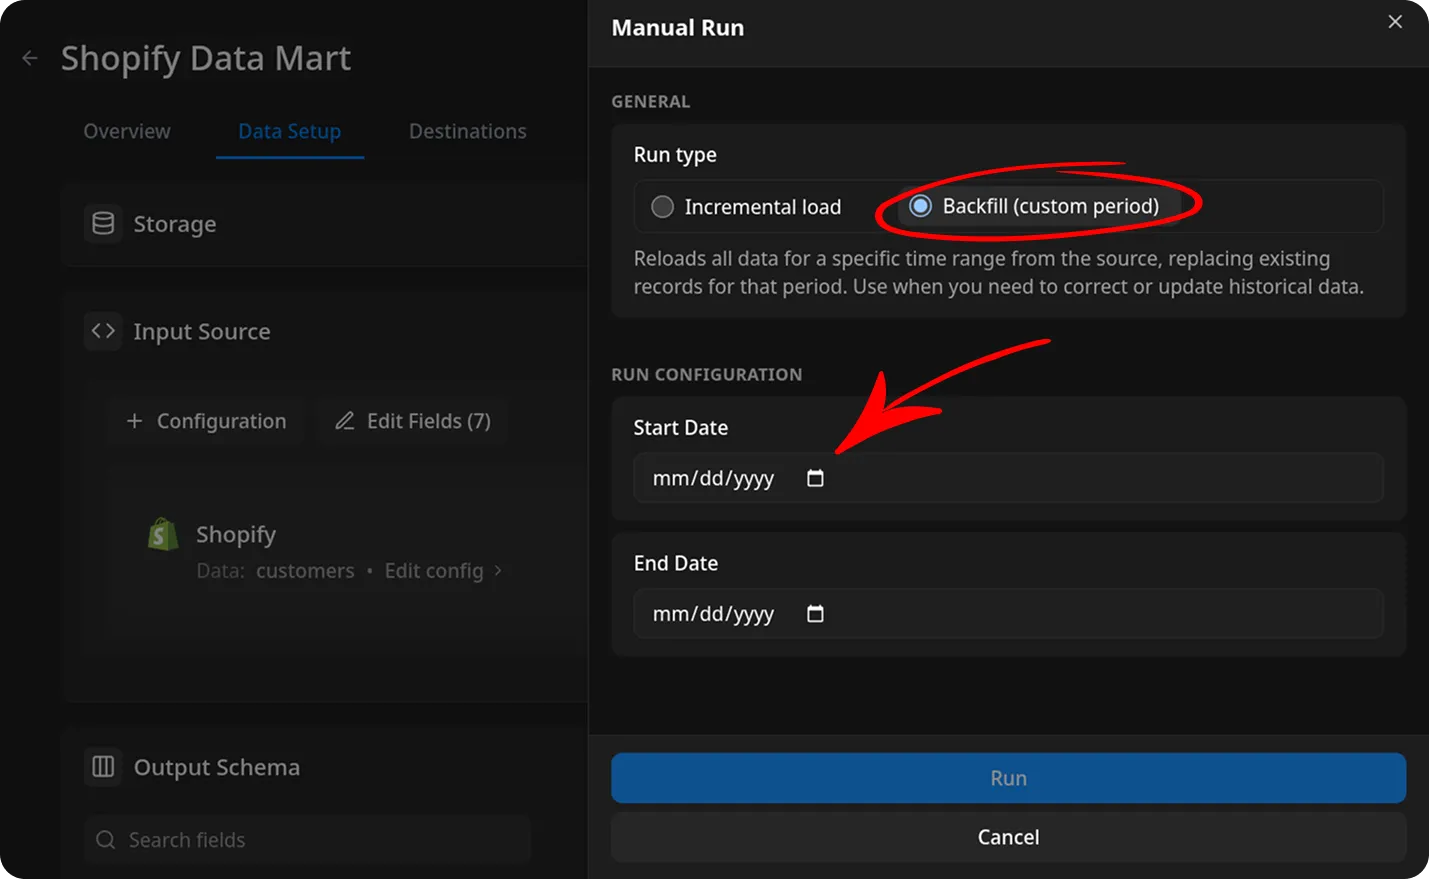
Task: Select the Backfill custom period option
Action: (920, 206)
